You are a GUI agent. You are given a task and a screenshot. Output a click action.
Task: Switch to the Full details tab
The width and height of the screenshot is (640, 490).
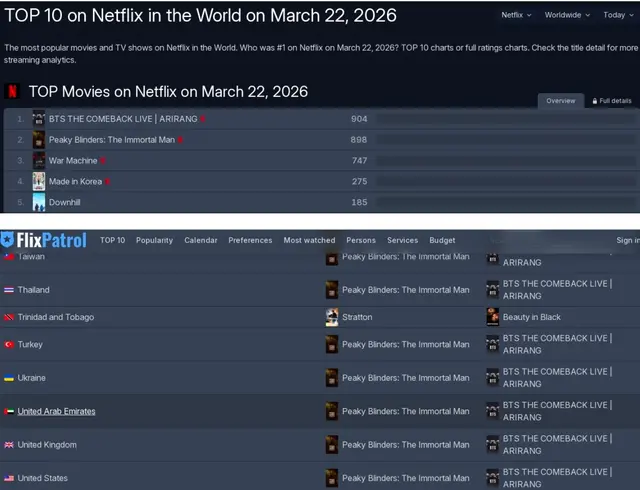coord(611,101)
